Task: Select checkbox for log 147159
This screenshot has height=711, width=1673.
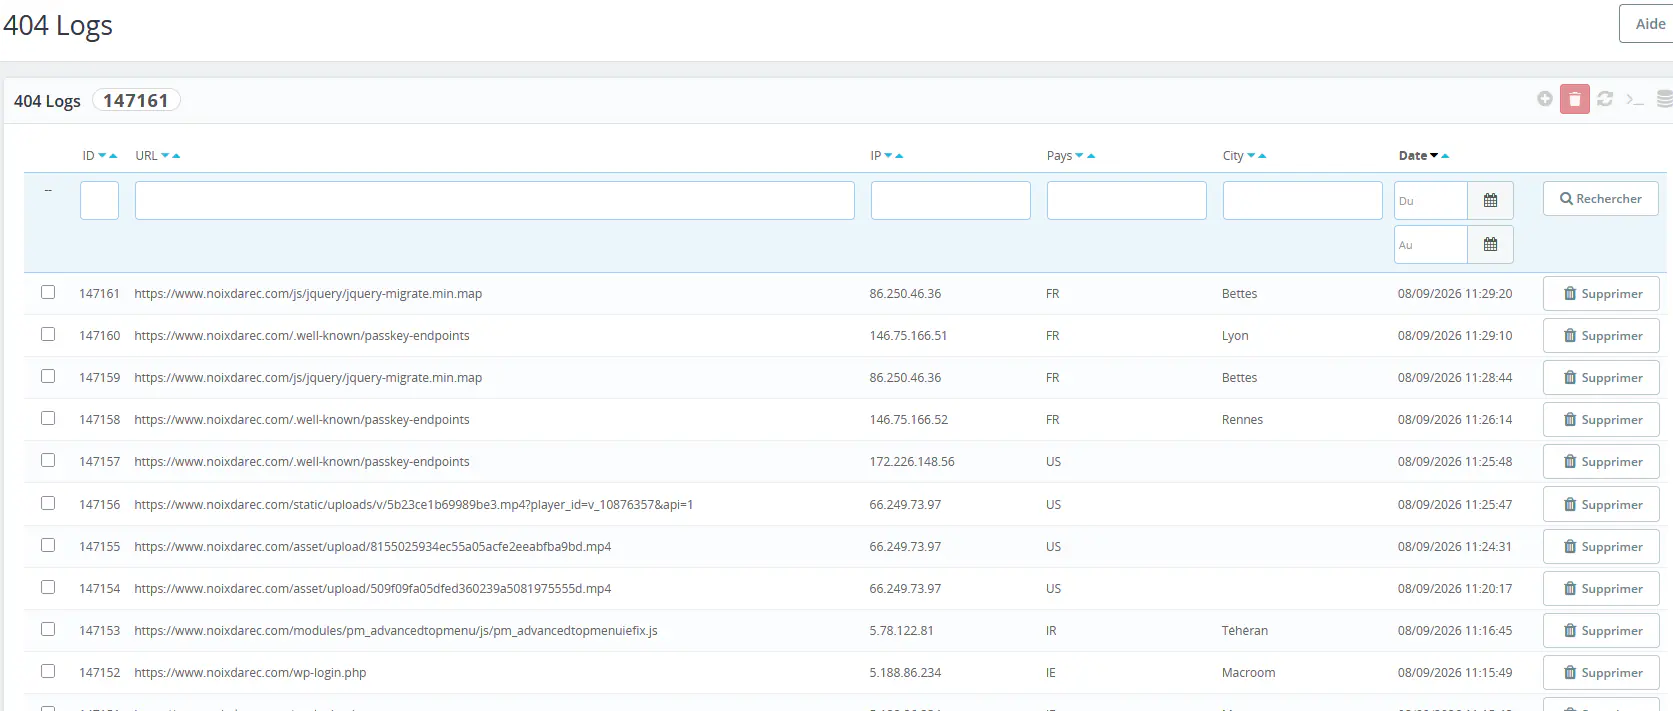Action: tap(48, 376)
